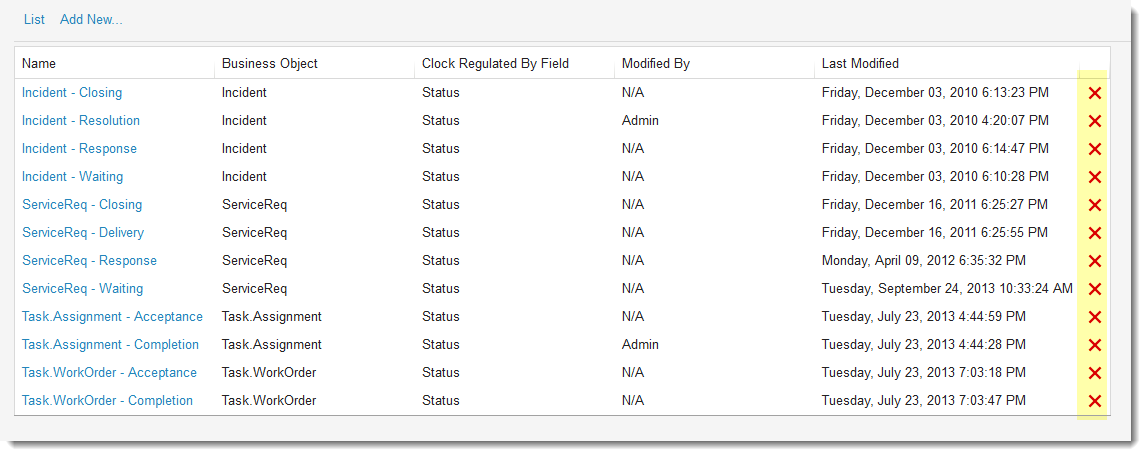Image resolution: width=1146 pixels, height=456 pixels.
Task: Delete the ServiceReq - Closing row
Action: tap(1094, 205)
